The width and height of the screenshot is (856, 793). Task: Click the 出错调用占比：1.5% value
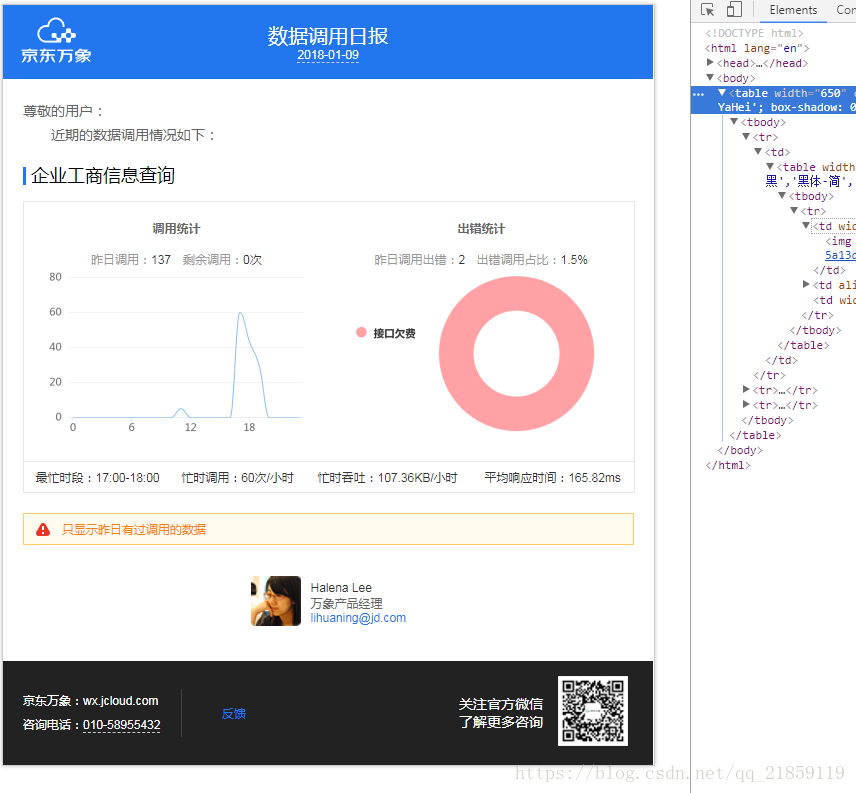pyautogui.click(x=532, y=260)
